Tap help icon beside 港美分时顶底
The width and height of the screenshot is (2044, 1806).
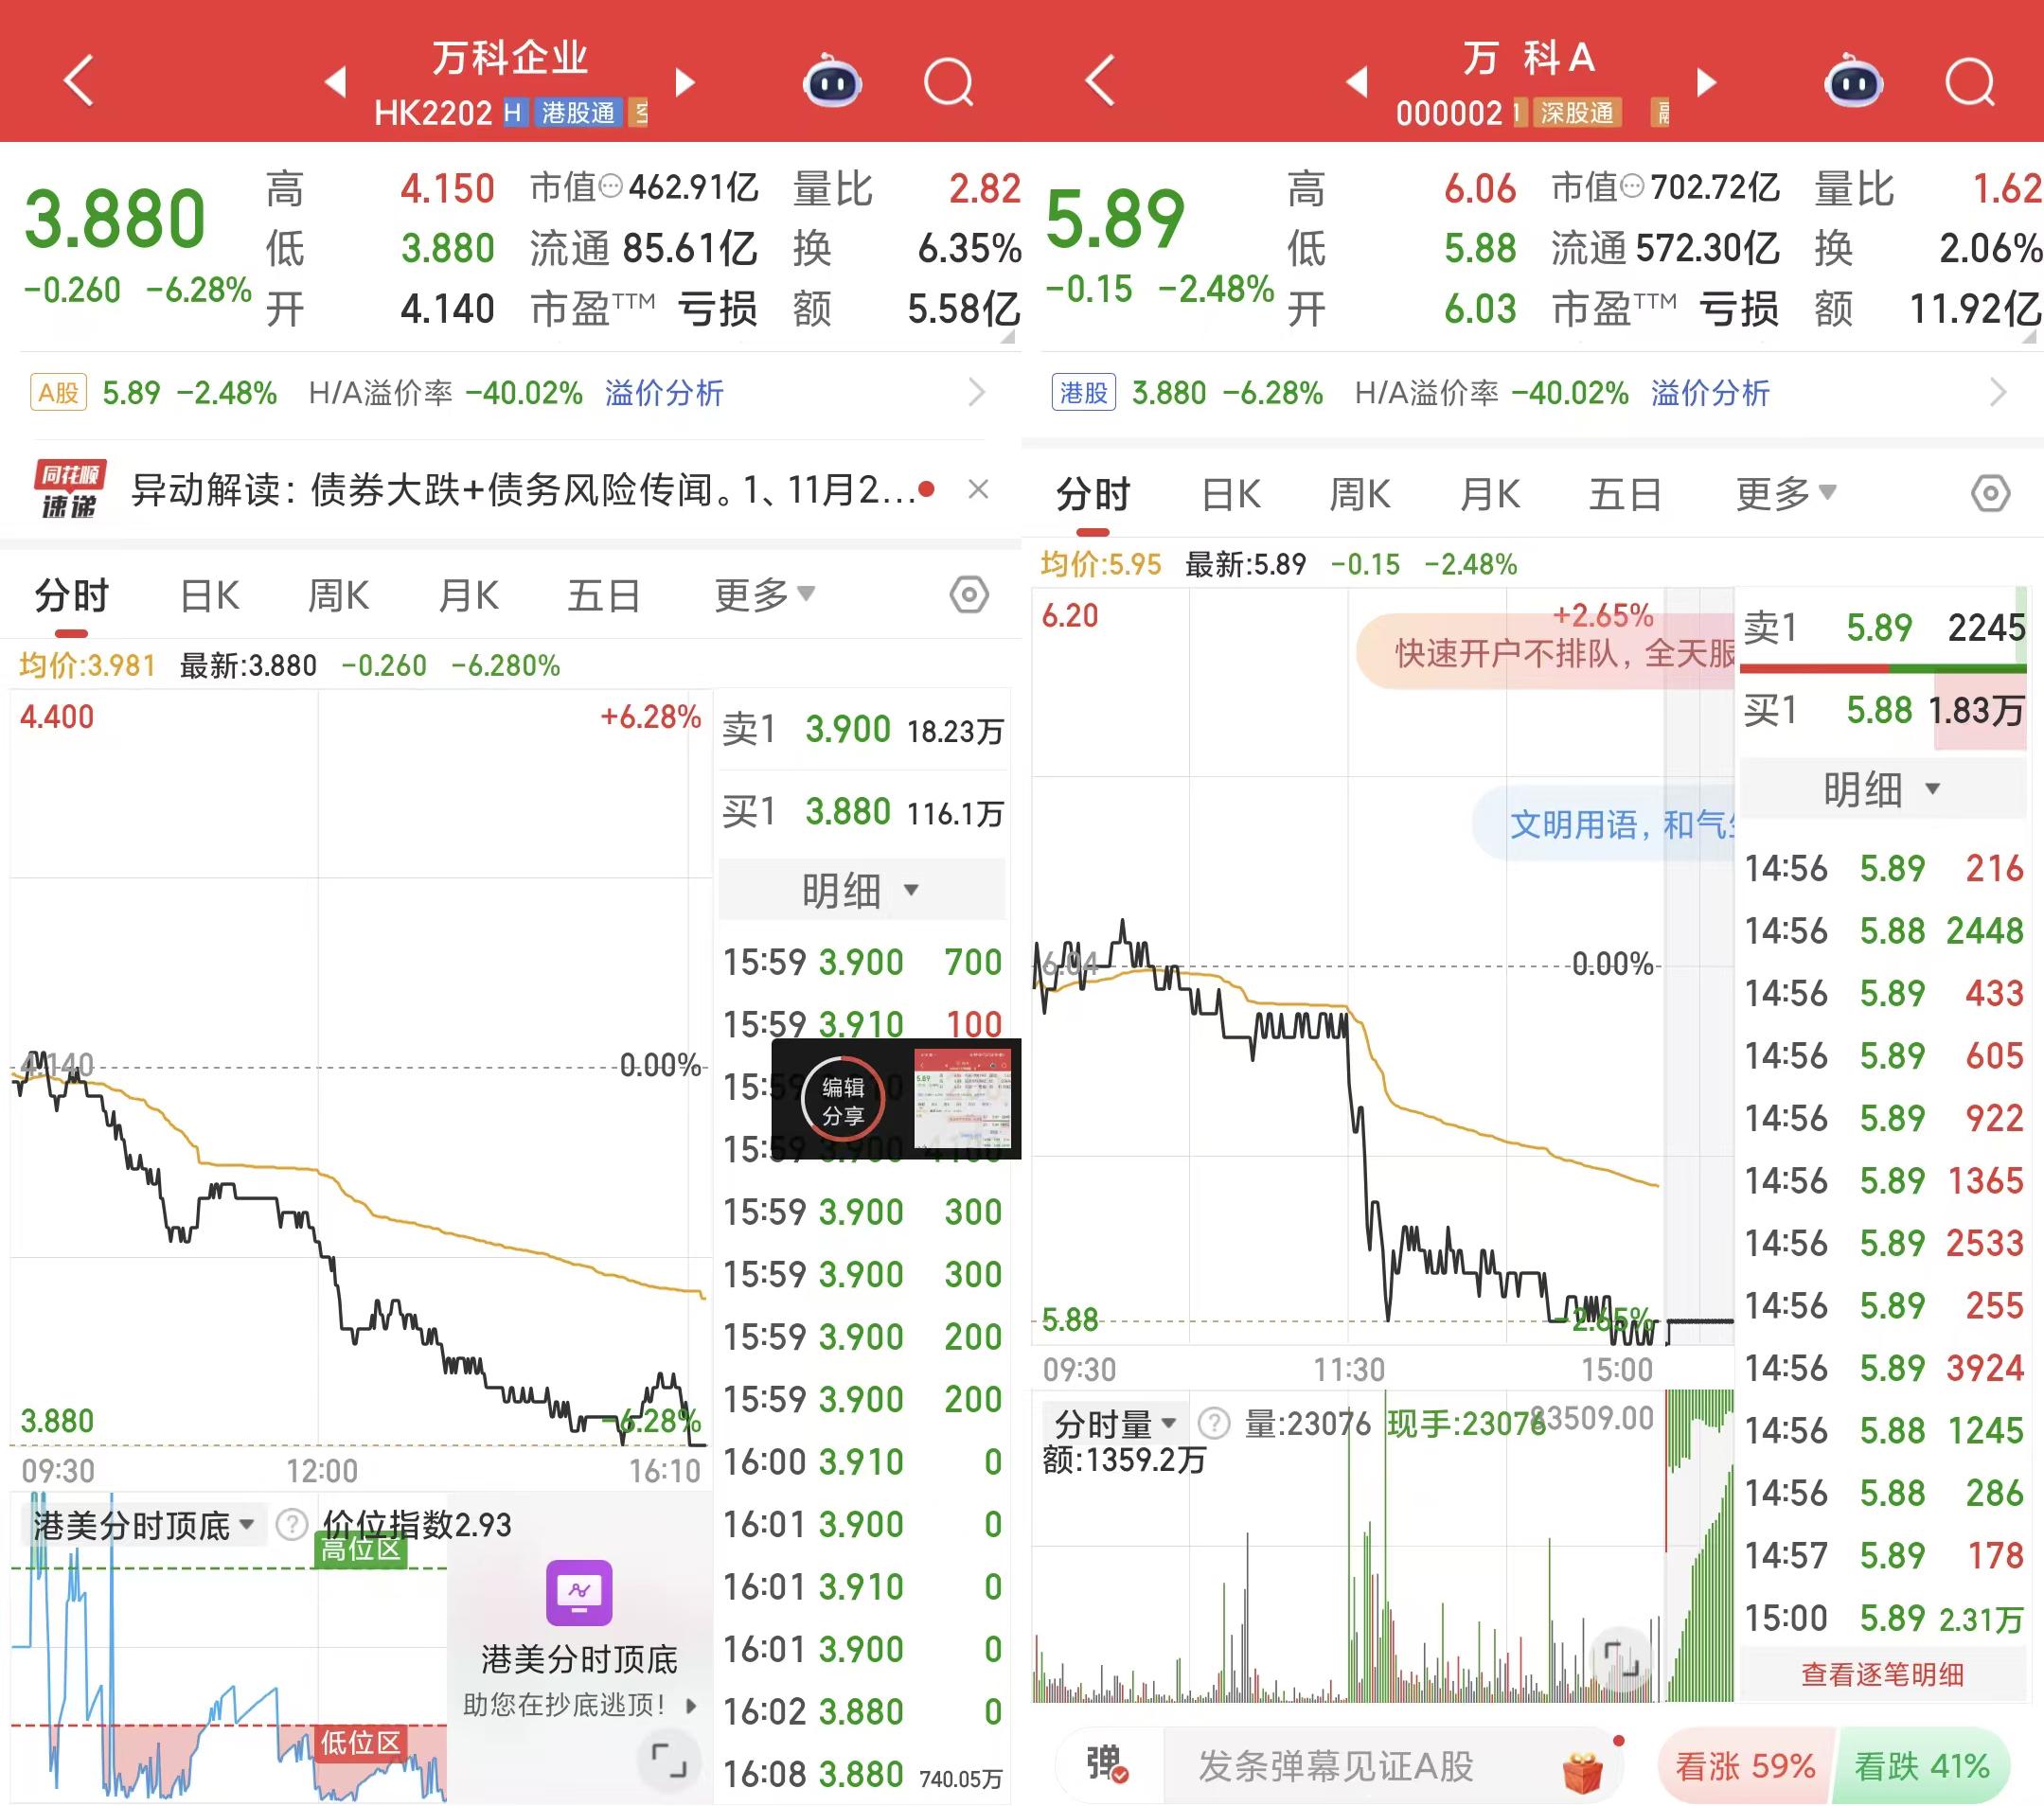coord(291,1525)
